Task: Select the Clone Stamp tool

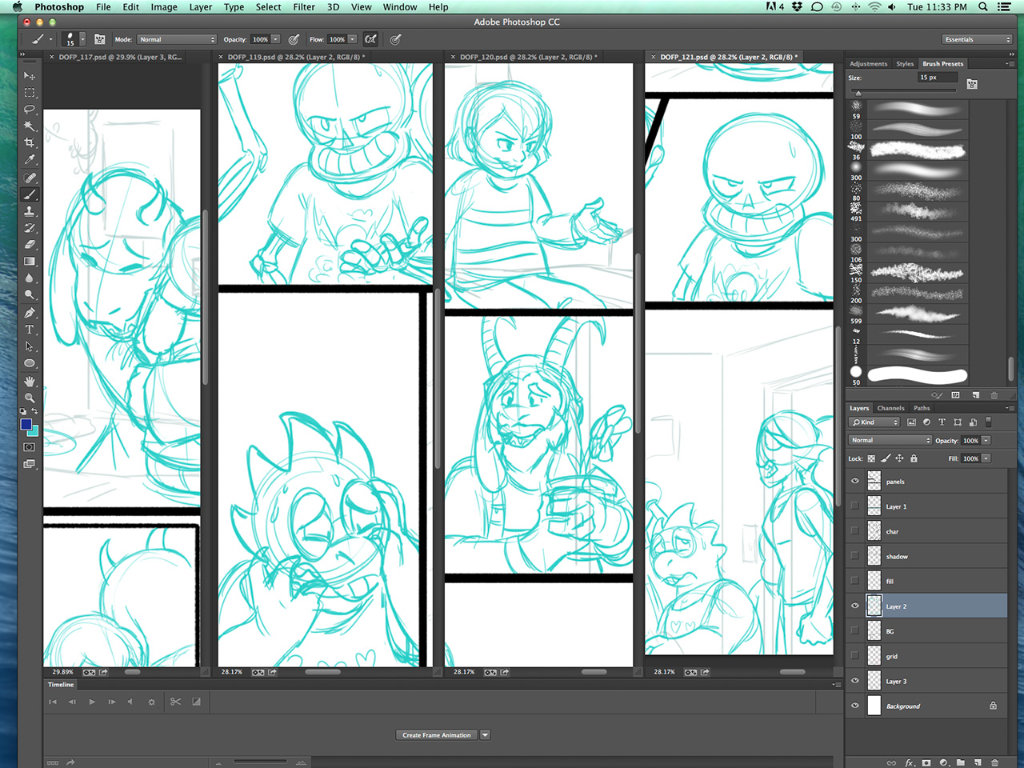Action: click(x=29, y=212)
